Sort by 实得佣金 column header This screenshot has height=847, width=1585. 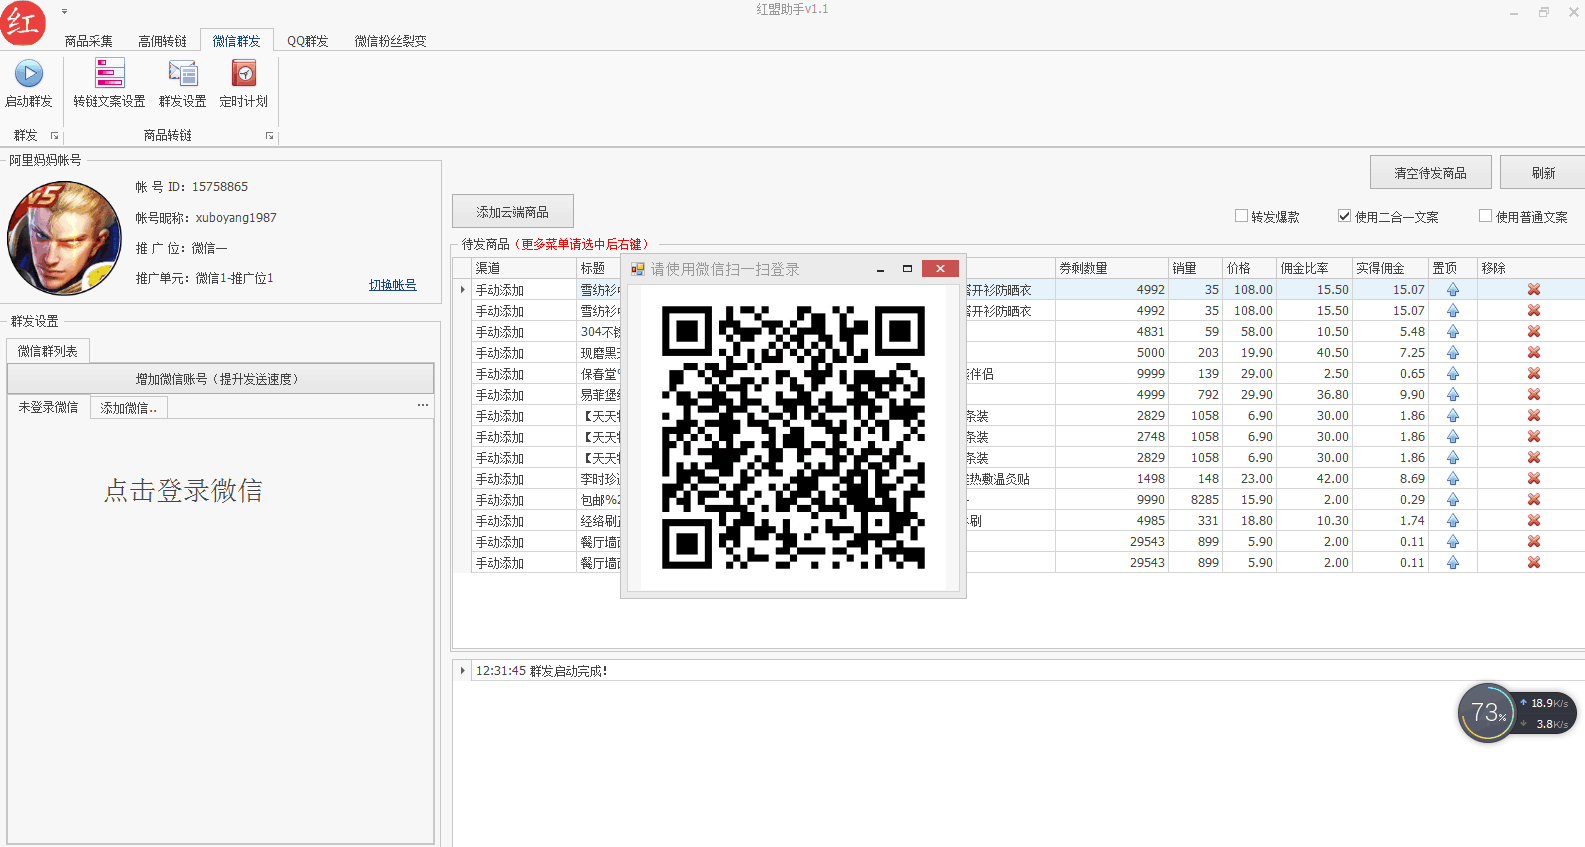(1391, 268)
